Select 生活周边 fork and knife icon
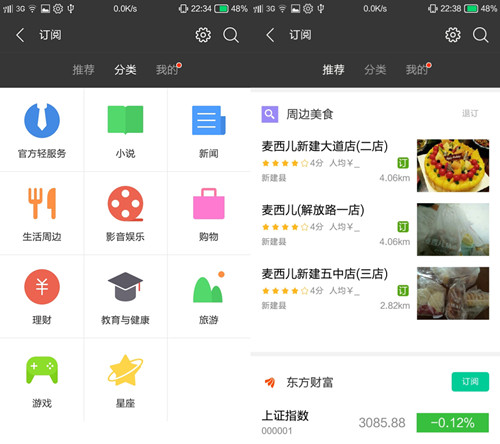Screen dimensions: 500x444 [42, 203]
